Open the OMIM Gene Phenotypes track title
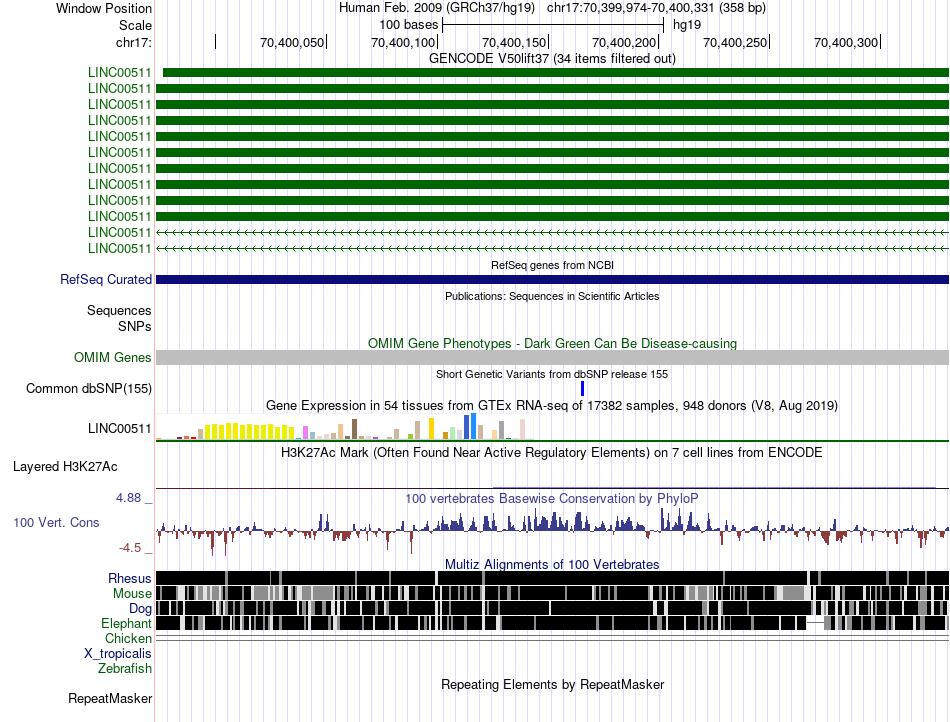Screen dimensions: 950x722 pyautogui.click(x=552, y=343)
